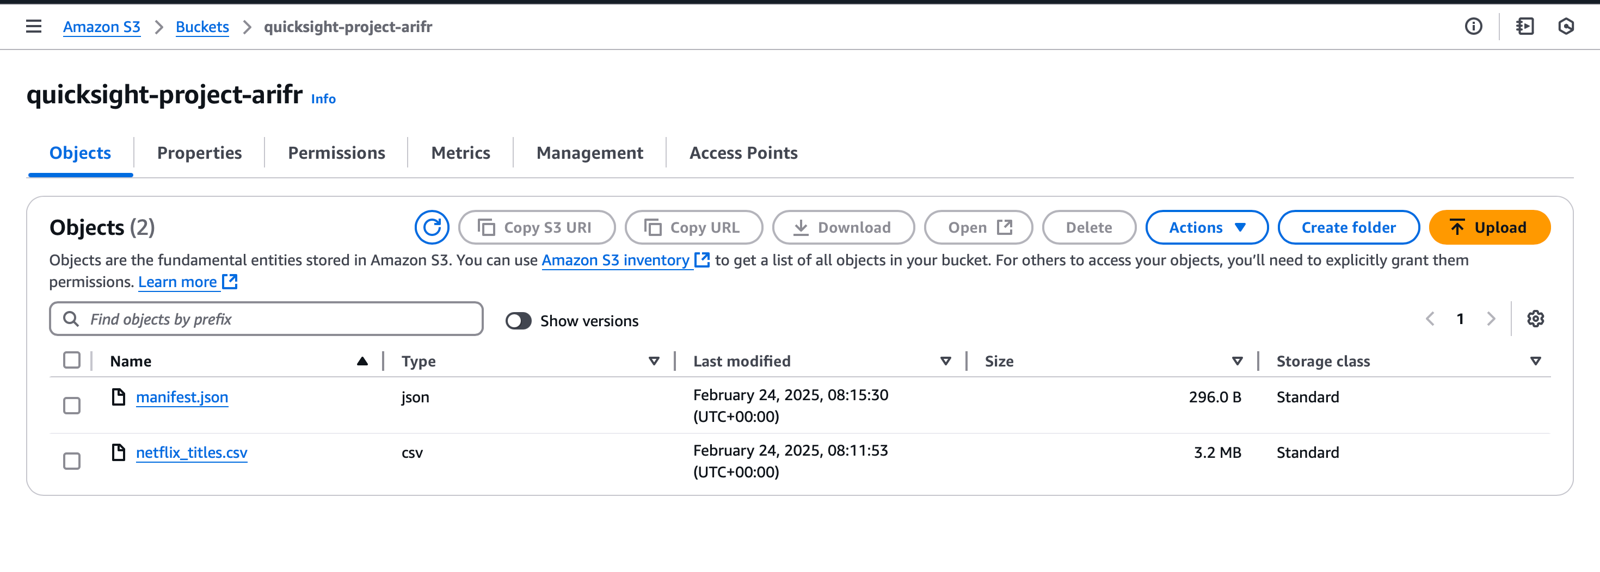The width and height of the screenshot is (1600, 572).
Task: Click the netflix_titles.csv last modified date
Action: tap(790, 461)
